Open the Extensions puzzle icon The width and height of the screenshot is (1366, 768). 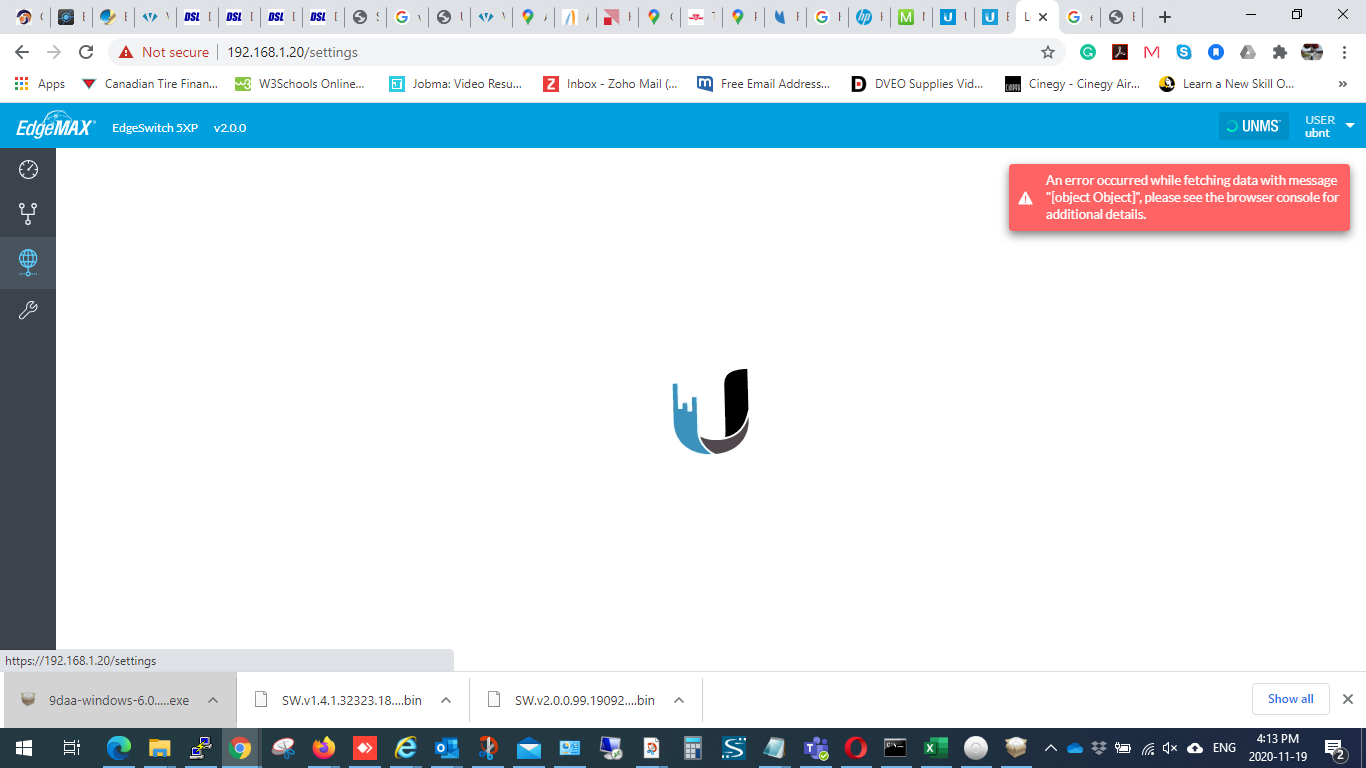point(1279,52)
